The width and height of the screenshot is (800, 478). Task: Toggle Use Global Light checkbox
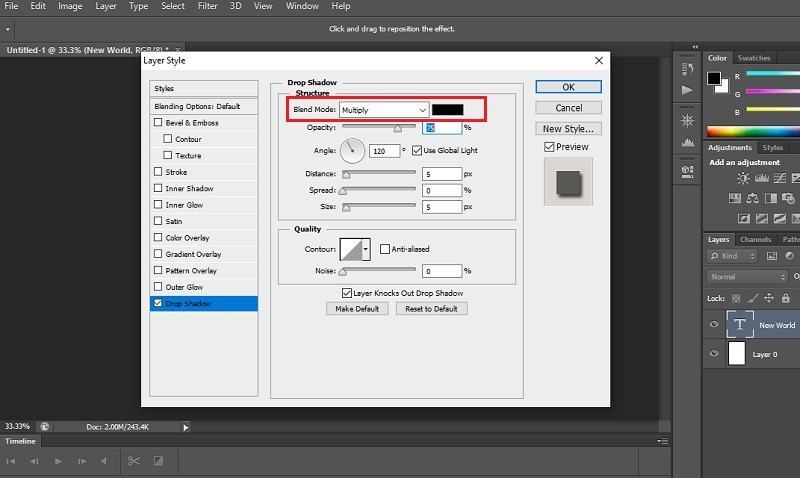(x=417, y=150)
